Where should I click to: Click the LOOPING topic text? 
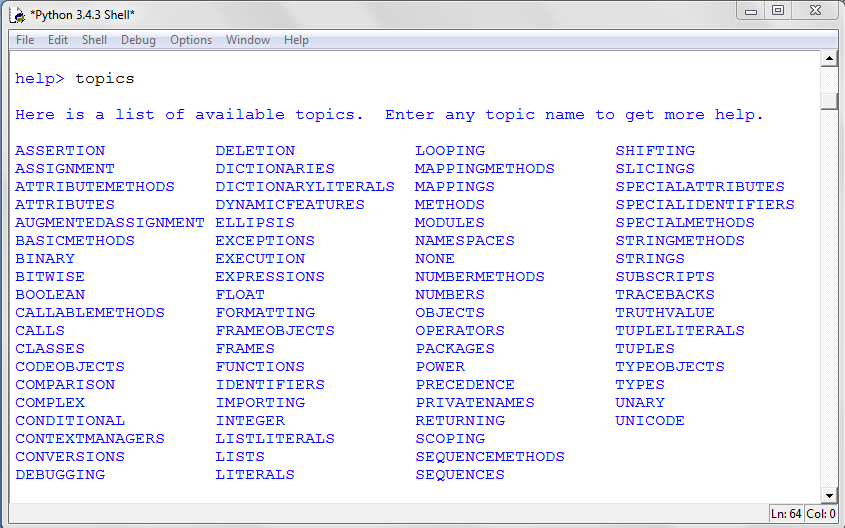coord(450,150)
